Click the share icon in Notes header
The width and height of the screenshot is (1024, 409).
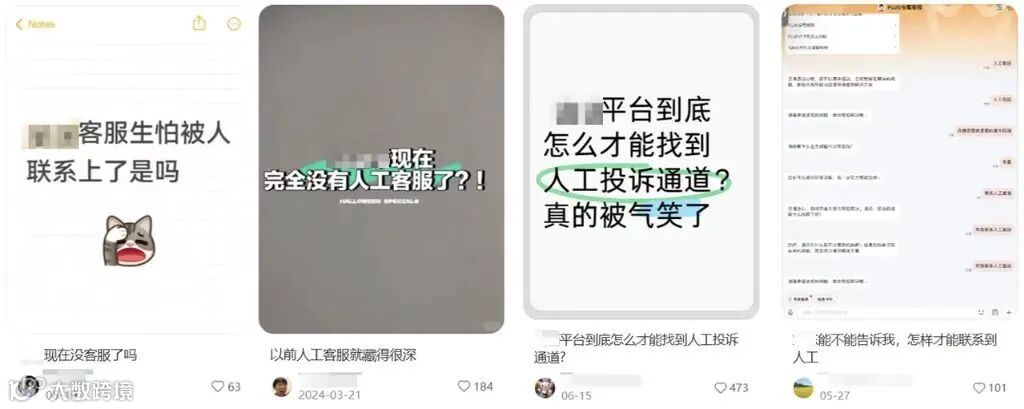pos(199,23)
